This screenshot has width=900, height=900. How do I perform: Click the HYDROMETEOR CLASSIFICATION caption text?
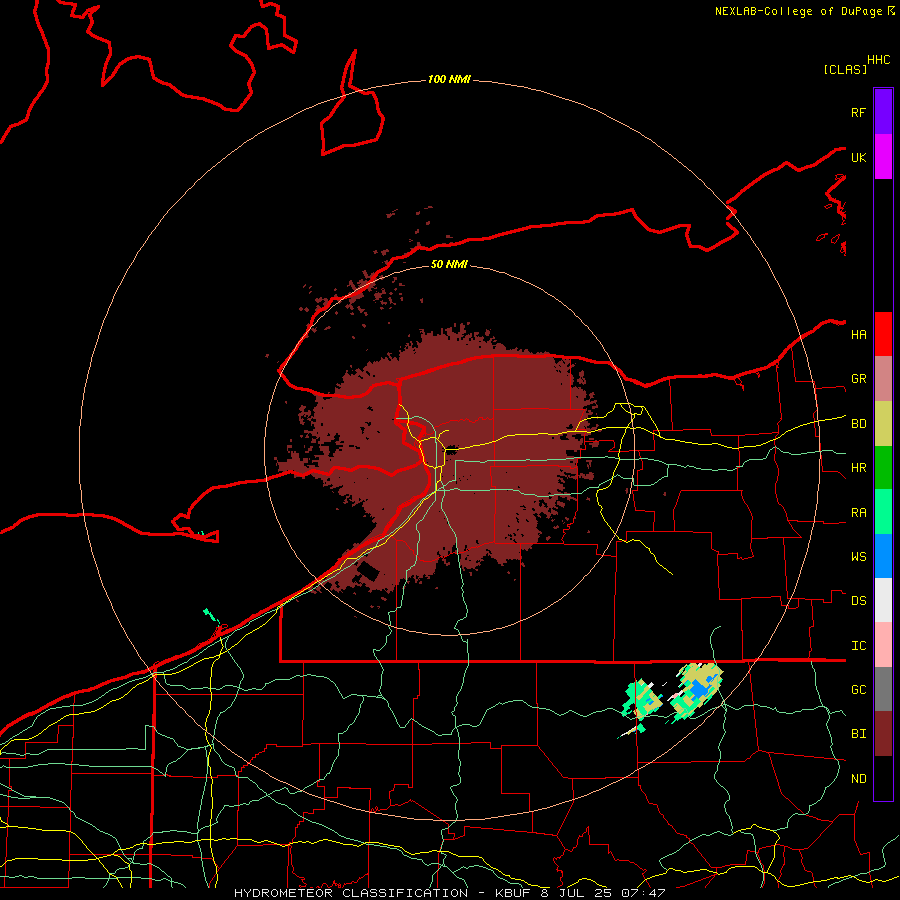(x=351, y=893)
